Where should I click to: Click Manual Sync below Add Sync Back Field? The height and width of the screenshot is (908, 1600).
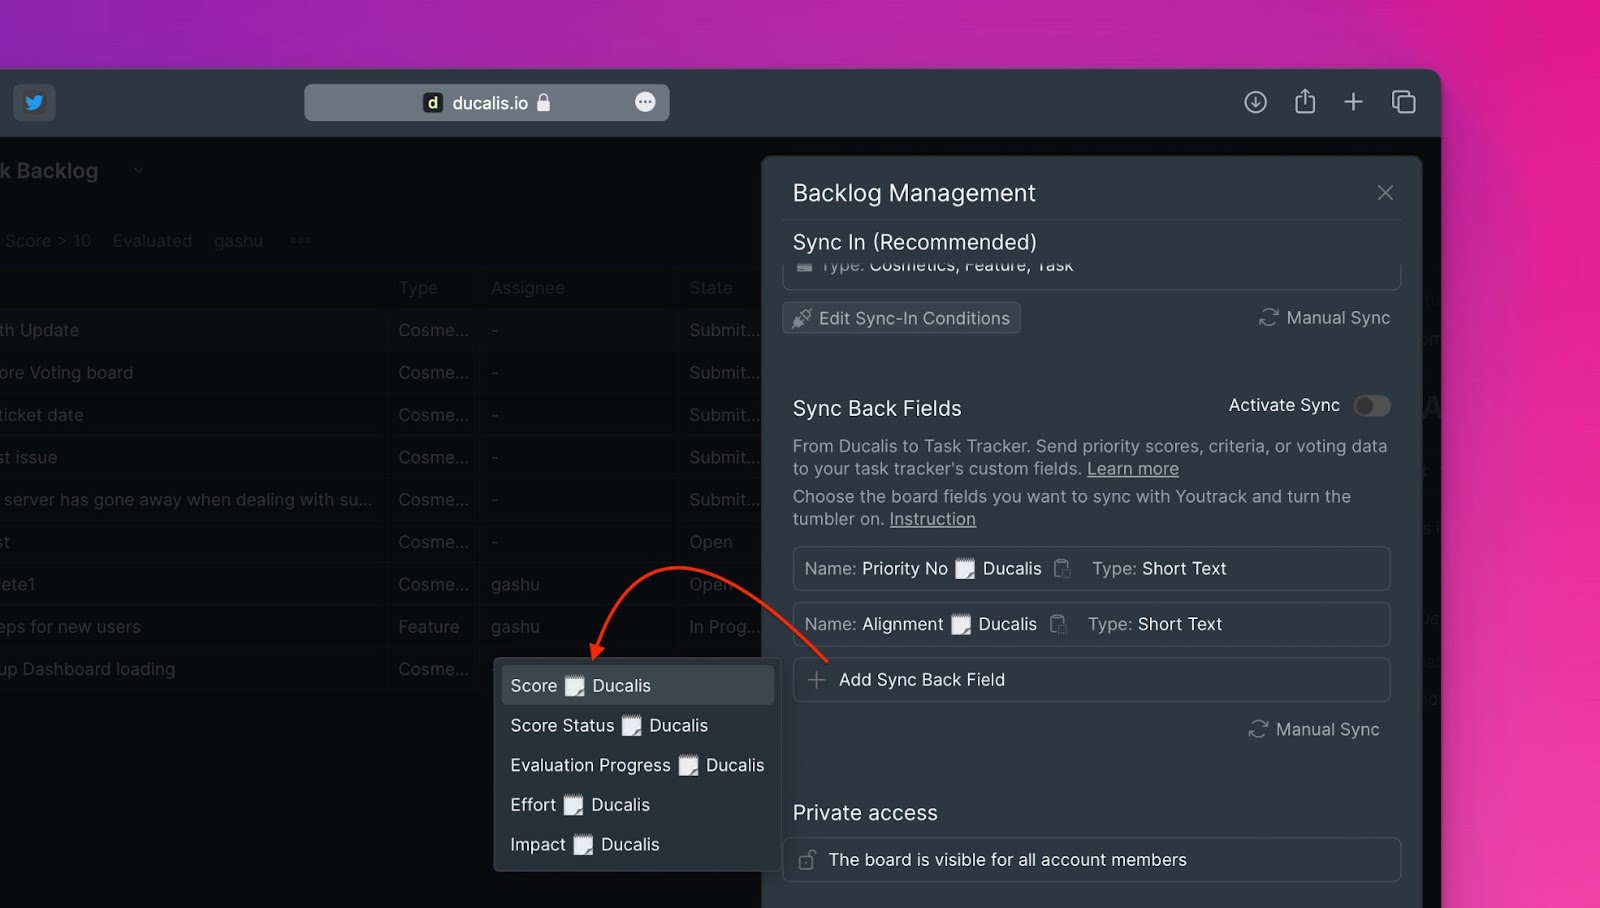pyautogui.click(x=1313, y=729)
